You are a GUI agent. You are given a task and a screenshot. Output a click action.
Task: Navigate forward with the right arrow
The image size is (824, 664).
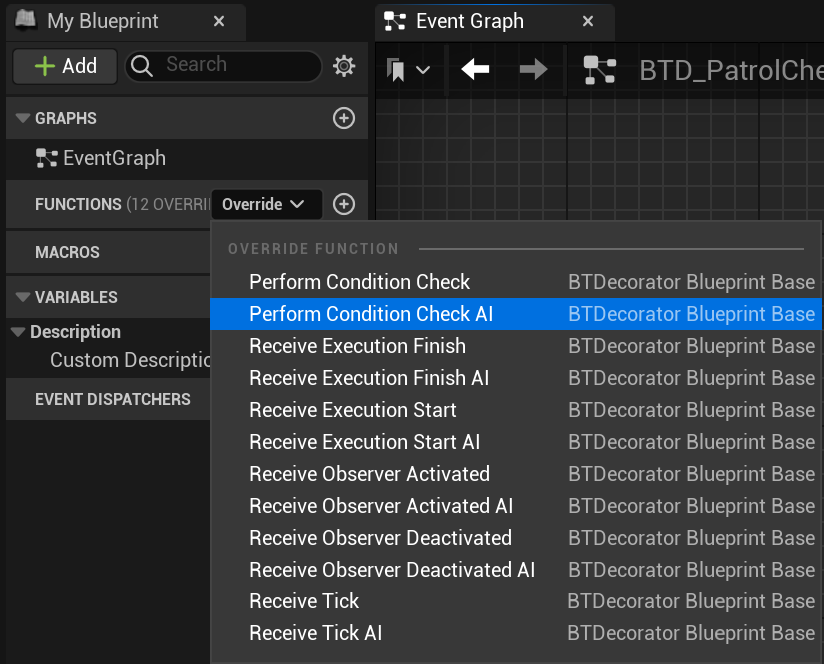(533, 69)
